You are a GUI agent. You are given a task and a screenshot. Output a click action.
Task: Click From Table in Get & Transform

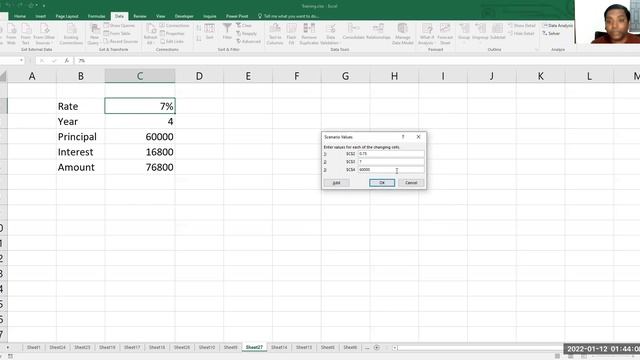pos(117,33)
